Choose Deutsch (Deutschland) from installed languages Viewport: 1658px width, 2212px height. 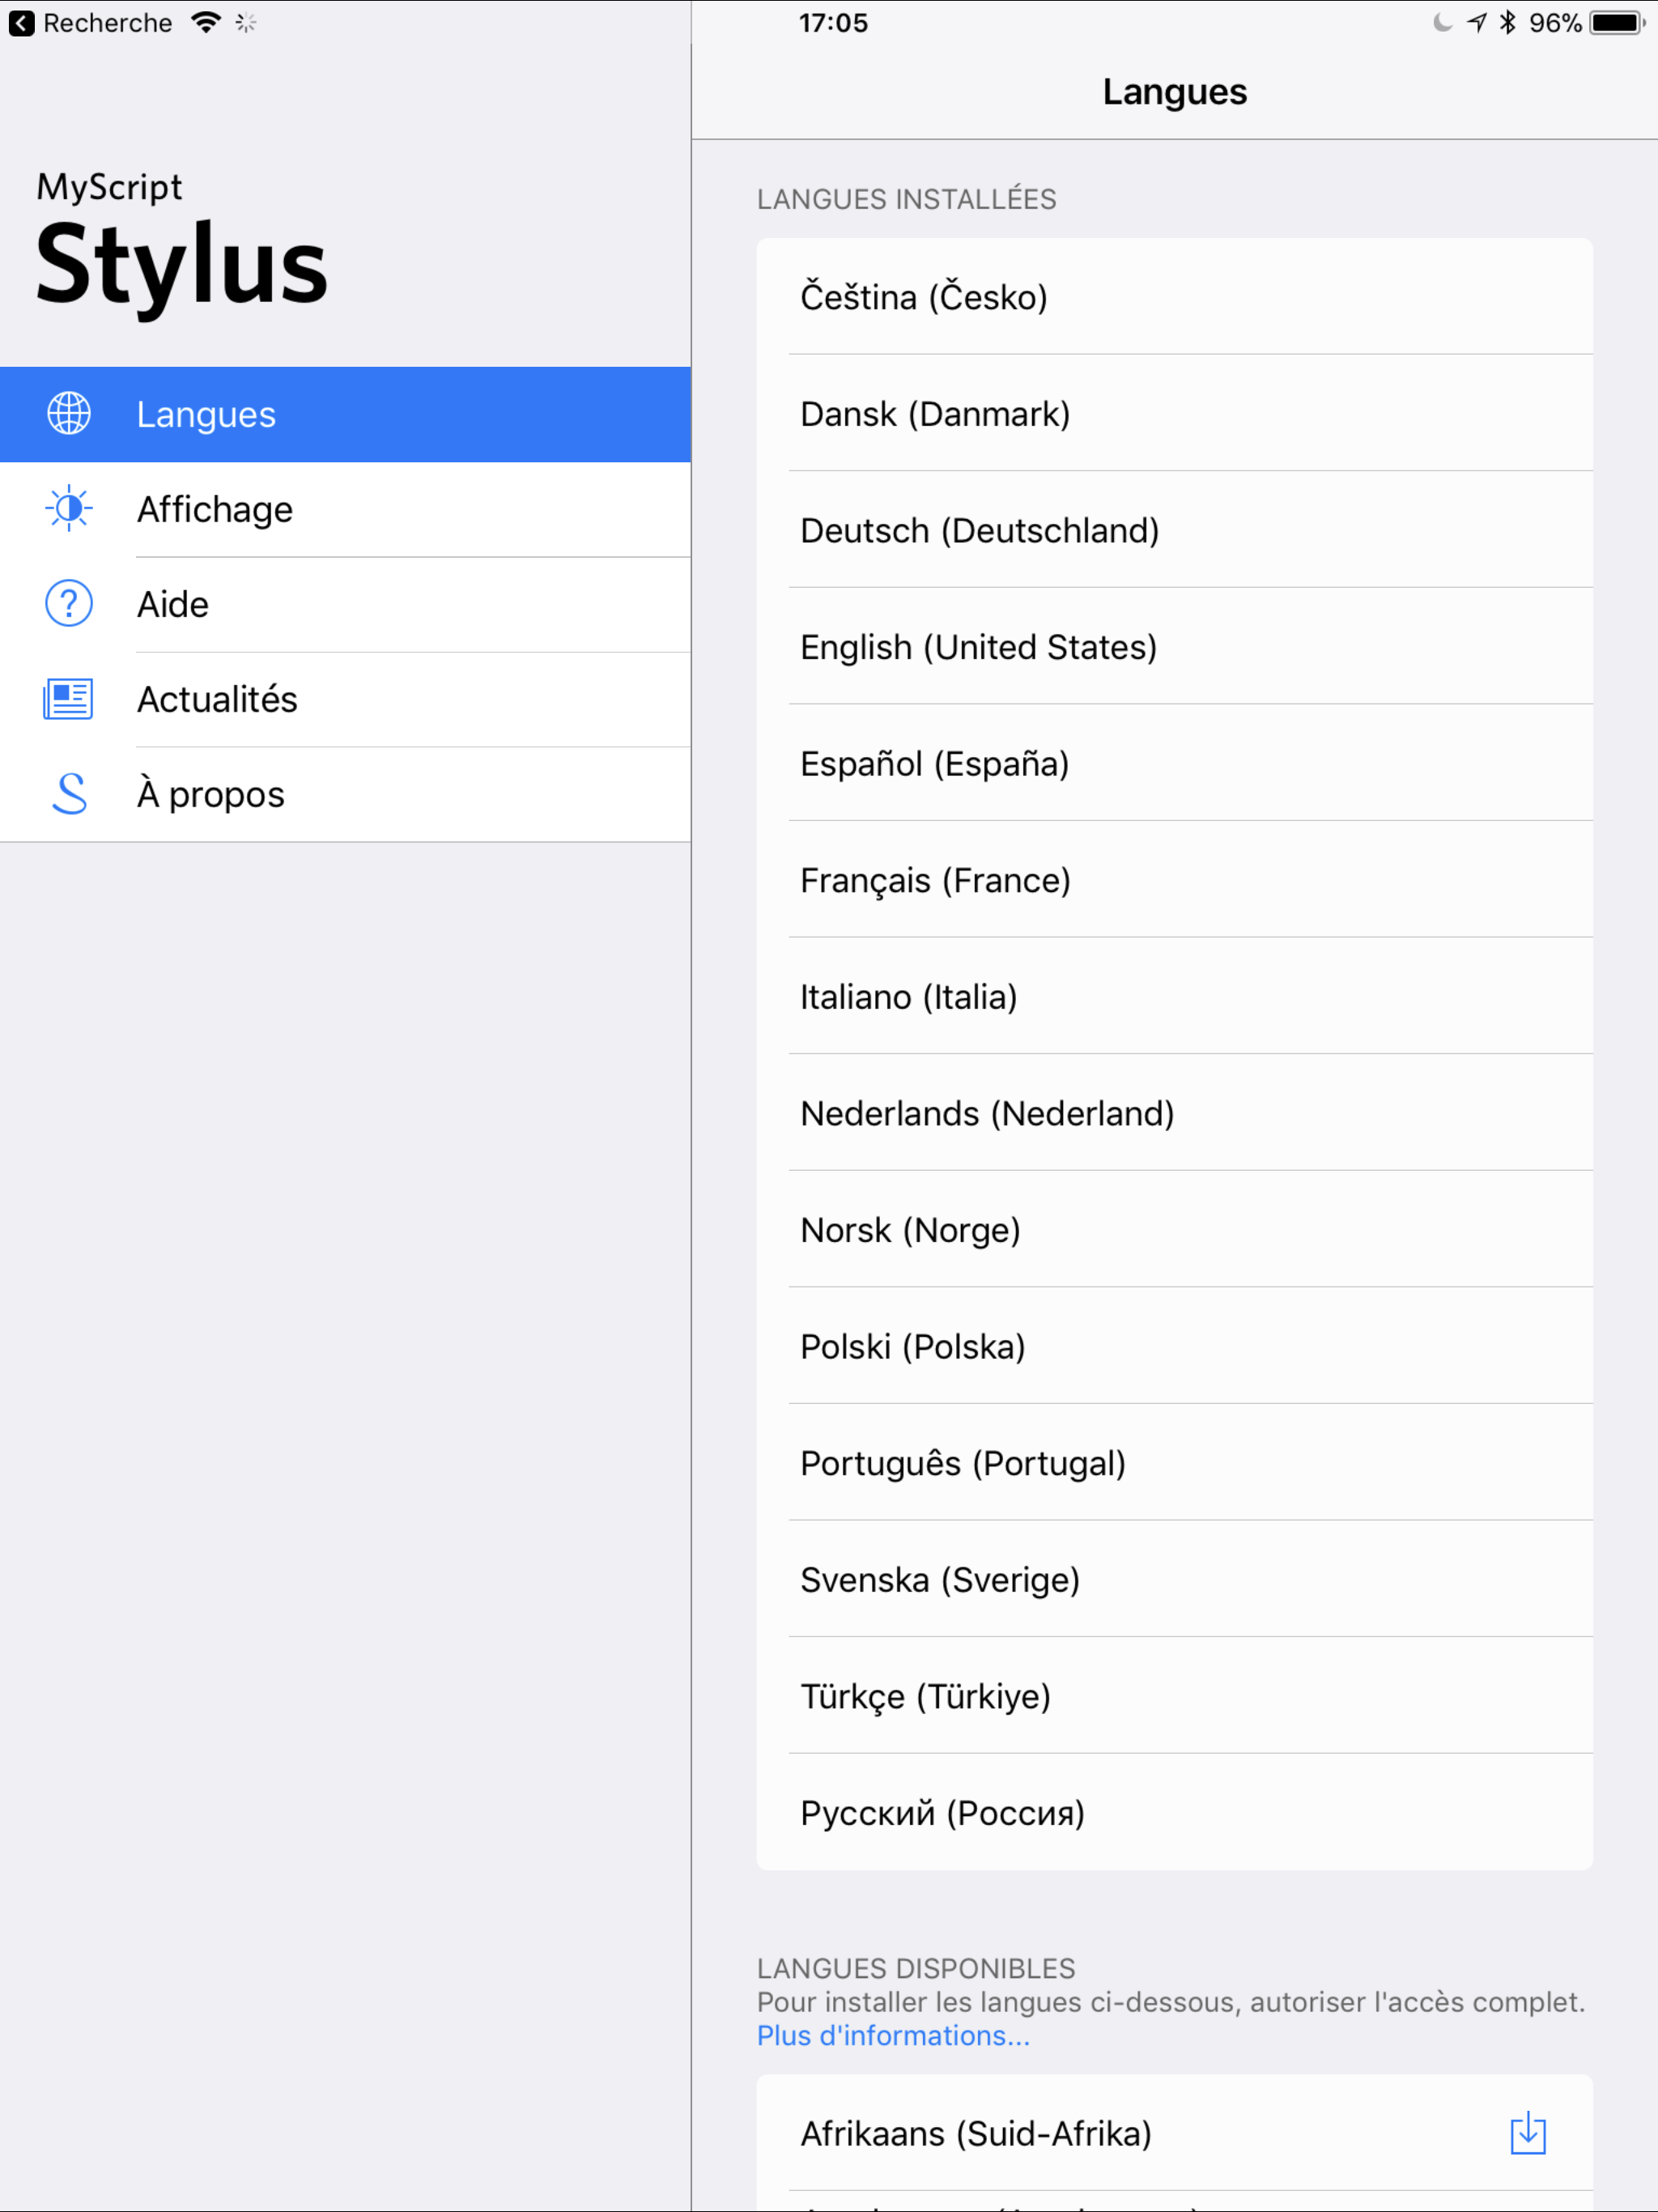tap(979, 530)
